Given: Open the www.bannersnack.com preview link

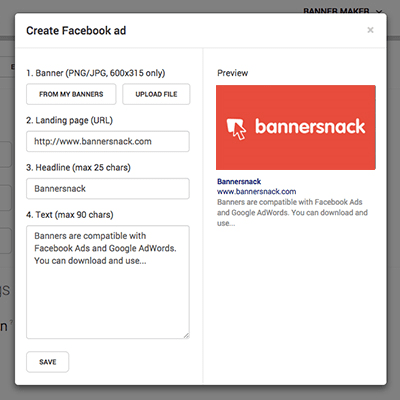Looking at the screenshot, I should click(256, 192).
